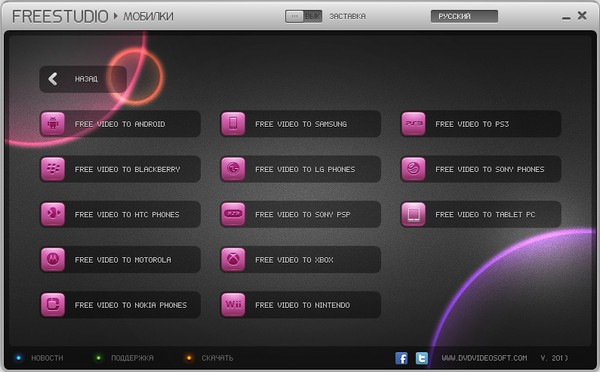This screenshot has height=372, width=600.
Task: Click the Заставка label text
Action: coord(347,16)
